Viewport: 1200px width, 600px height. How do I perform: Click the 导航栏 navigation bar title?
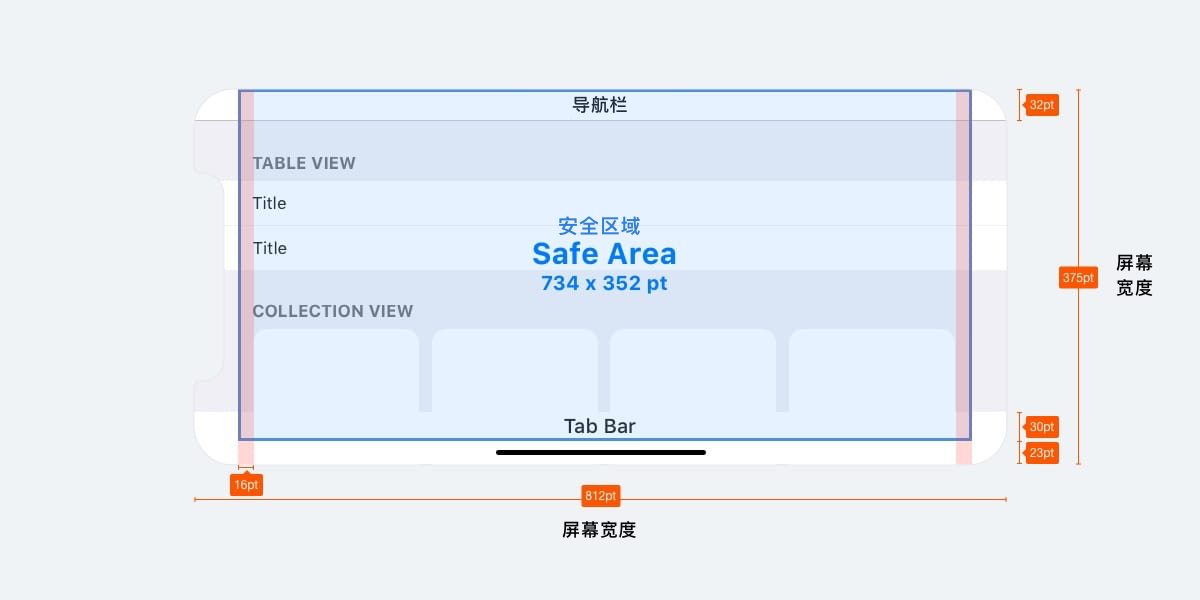[600, 105]
